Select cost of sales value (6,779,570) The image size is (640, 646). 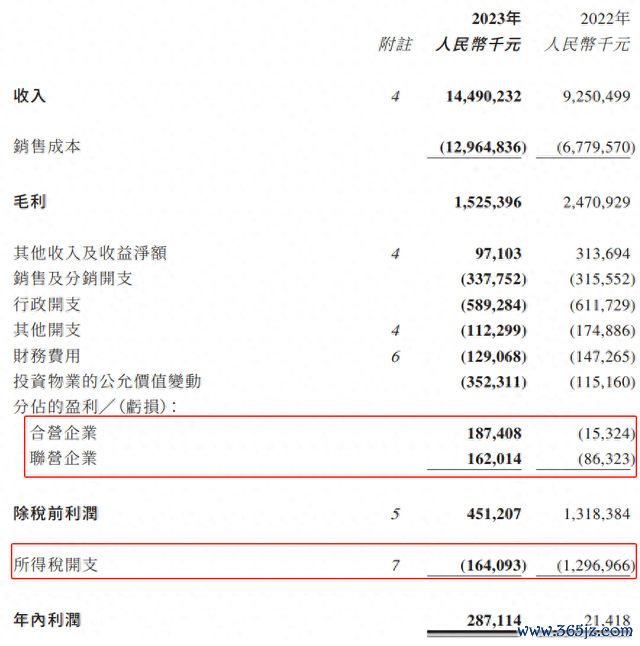[x=596, y=147]
